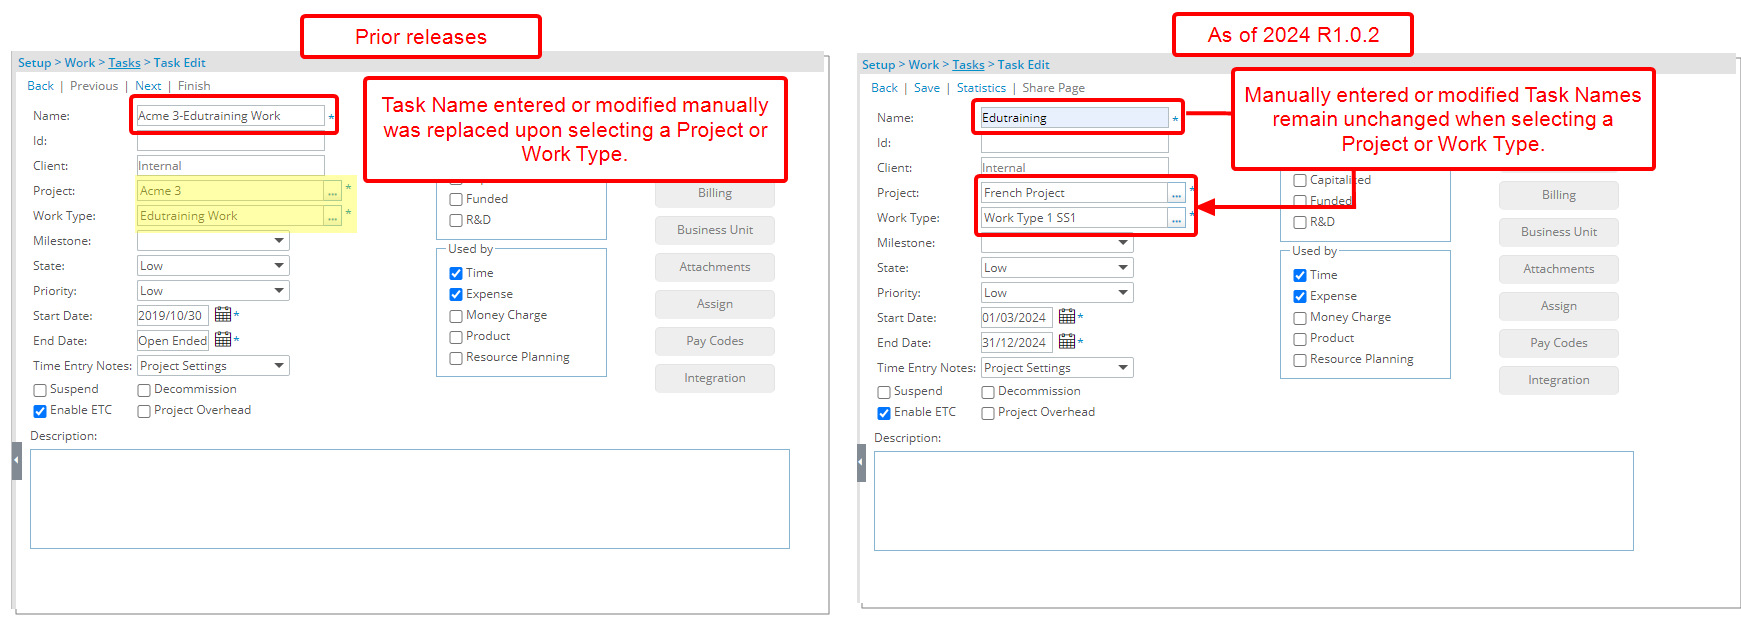Click Id field in left panel
Screen dimensions: 1741x626
231,141
